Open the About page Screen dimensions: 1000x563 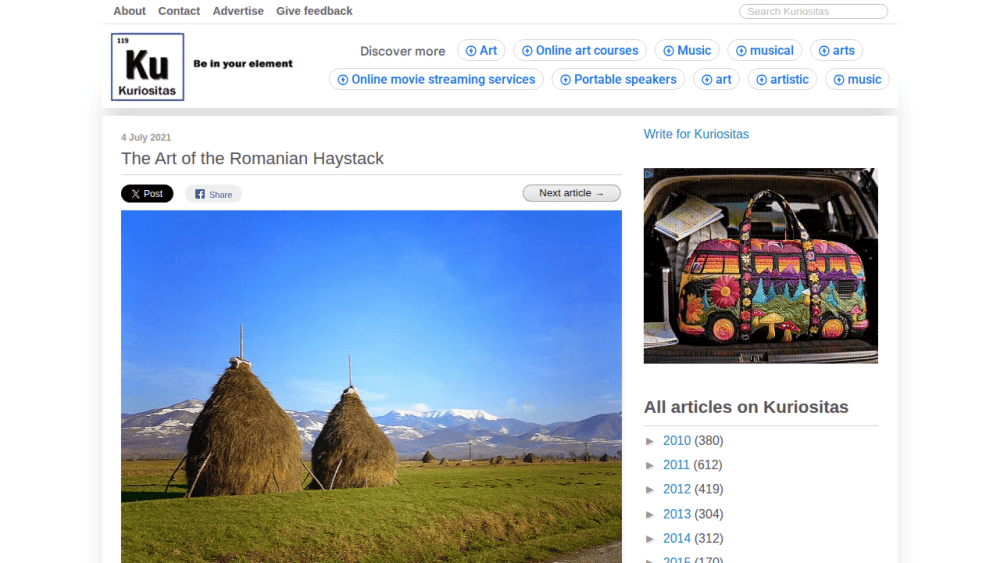point(129,11)
